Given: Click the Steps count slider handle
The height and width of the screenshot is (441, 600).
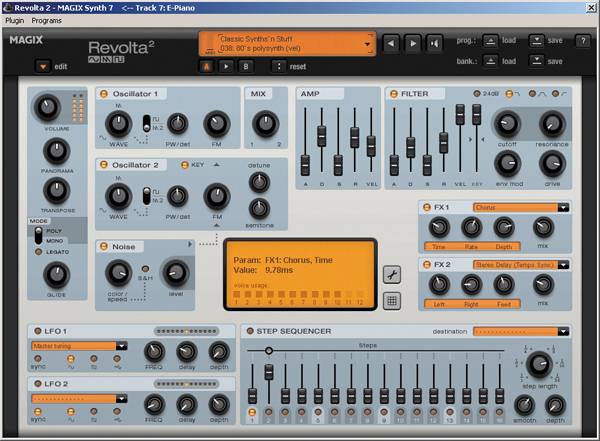Looking at the screenshot, I should (x=269, y=350).
